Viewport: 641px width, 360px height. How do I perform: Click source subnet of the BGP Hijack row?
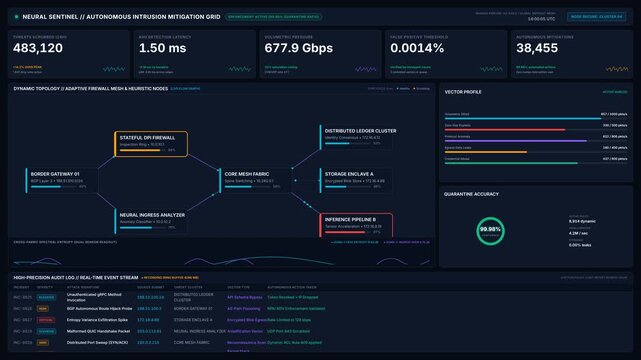pyautogui.click(x=149, y=309)
